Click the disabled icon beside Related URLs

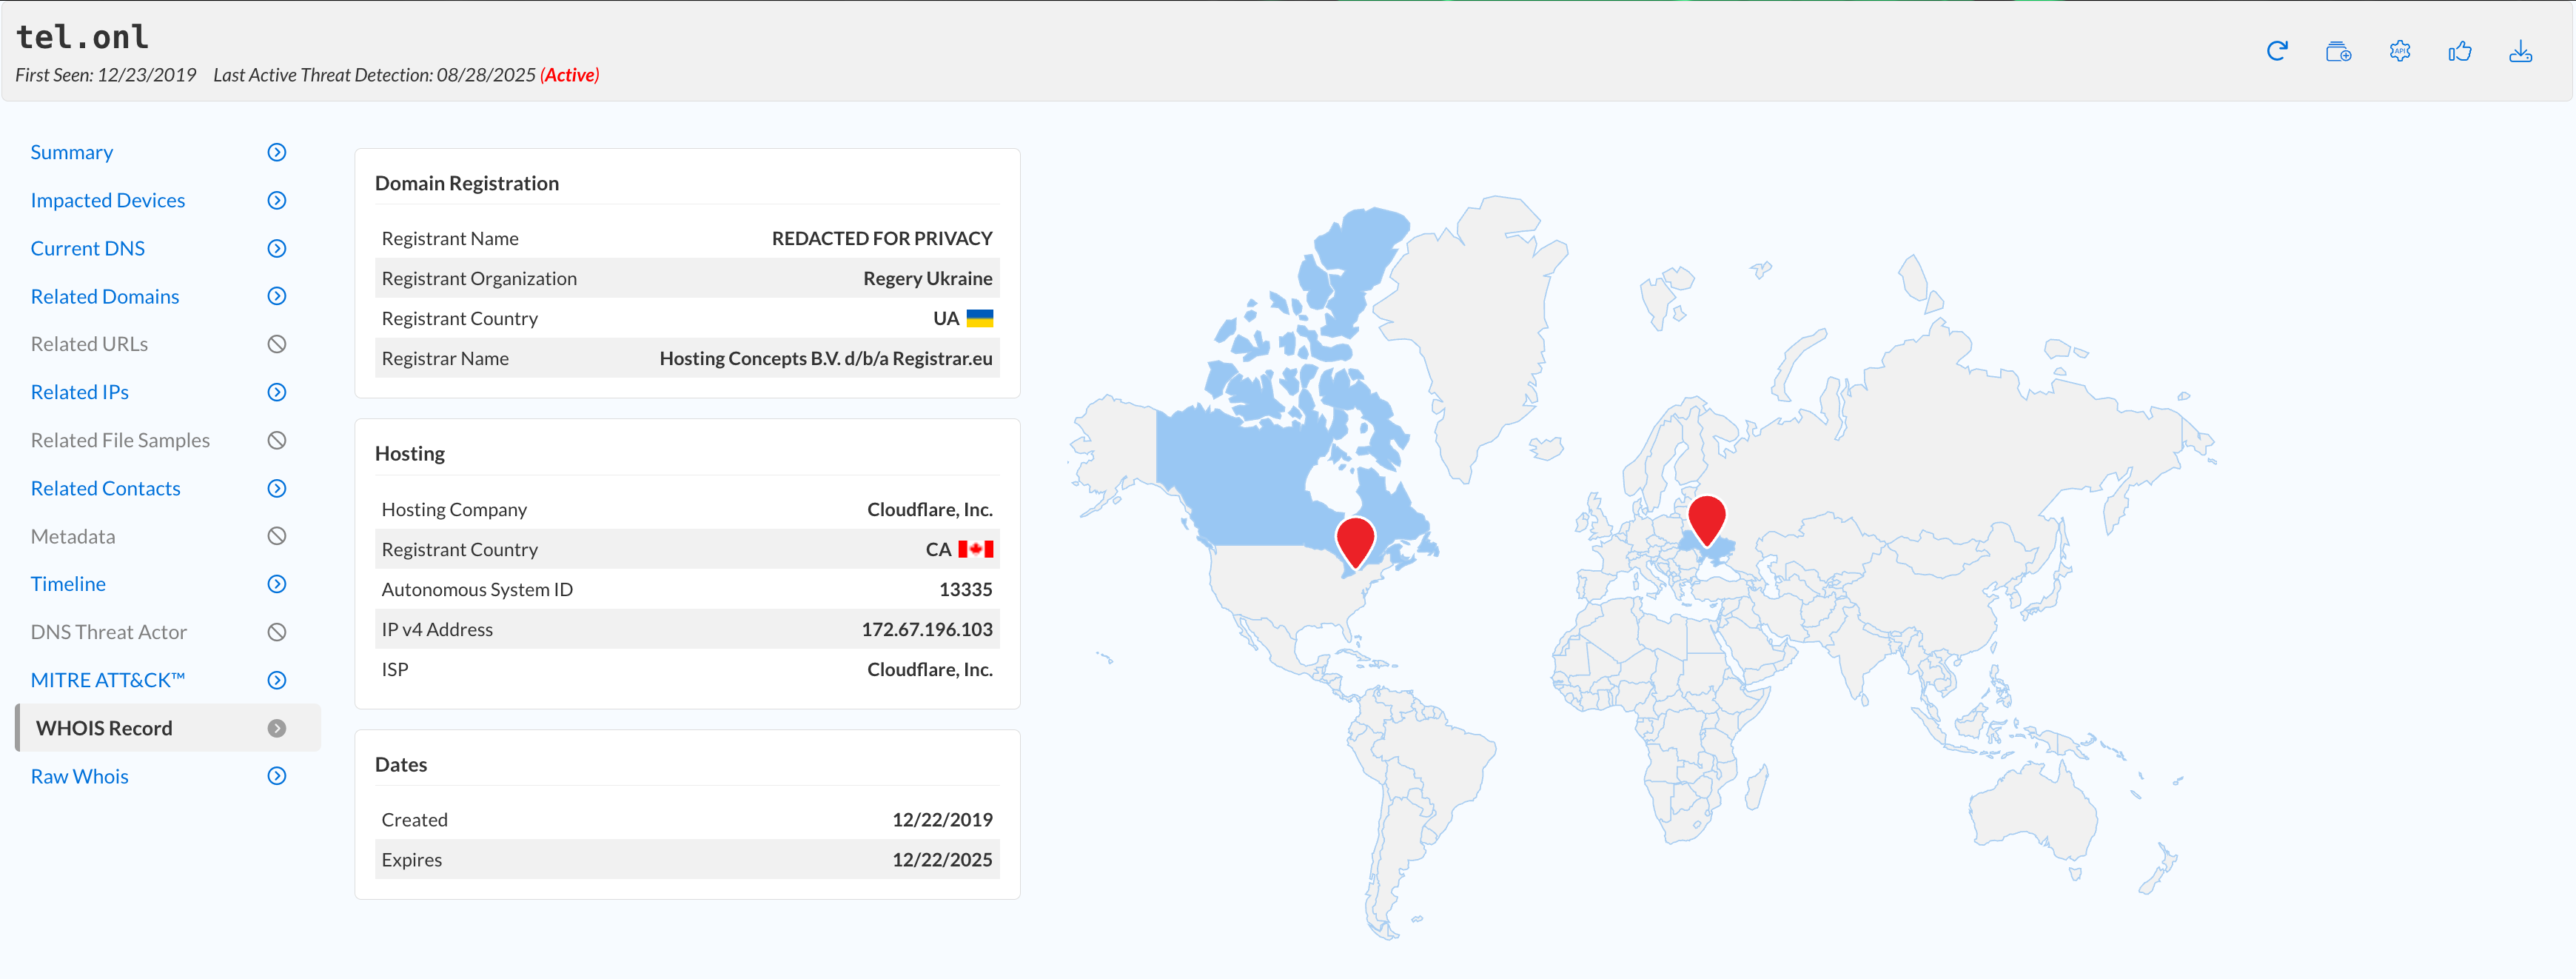click(x=277, y=344)
